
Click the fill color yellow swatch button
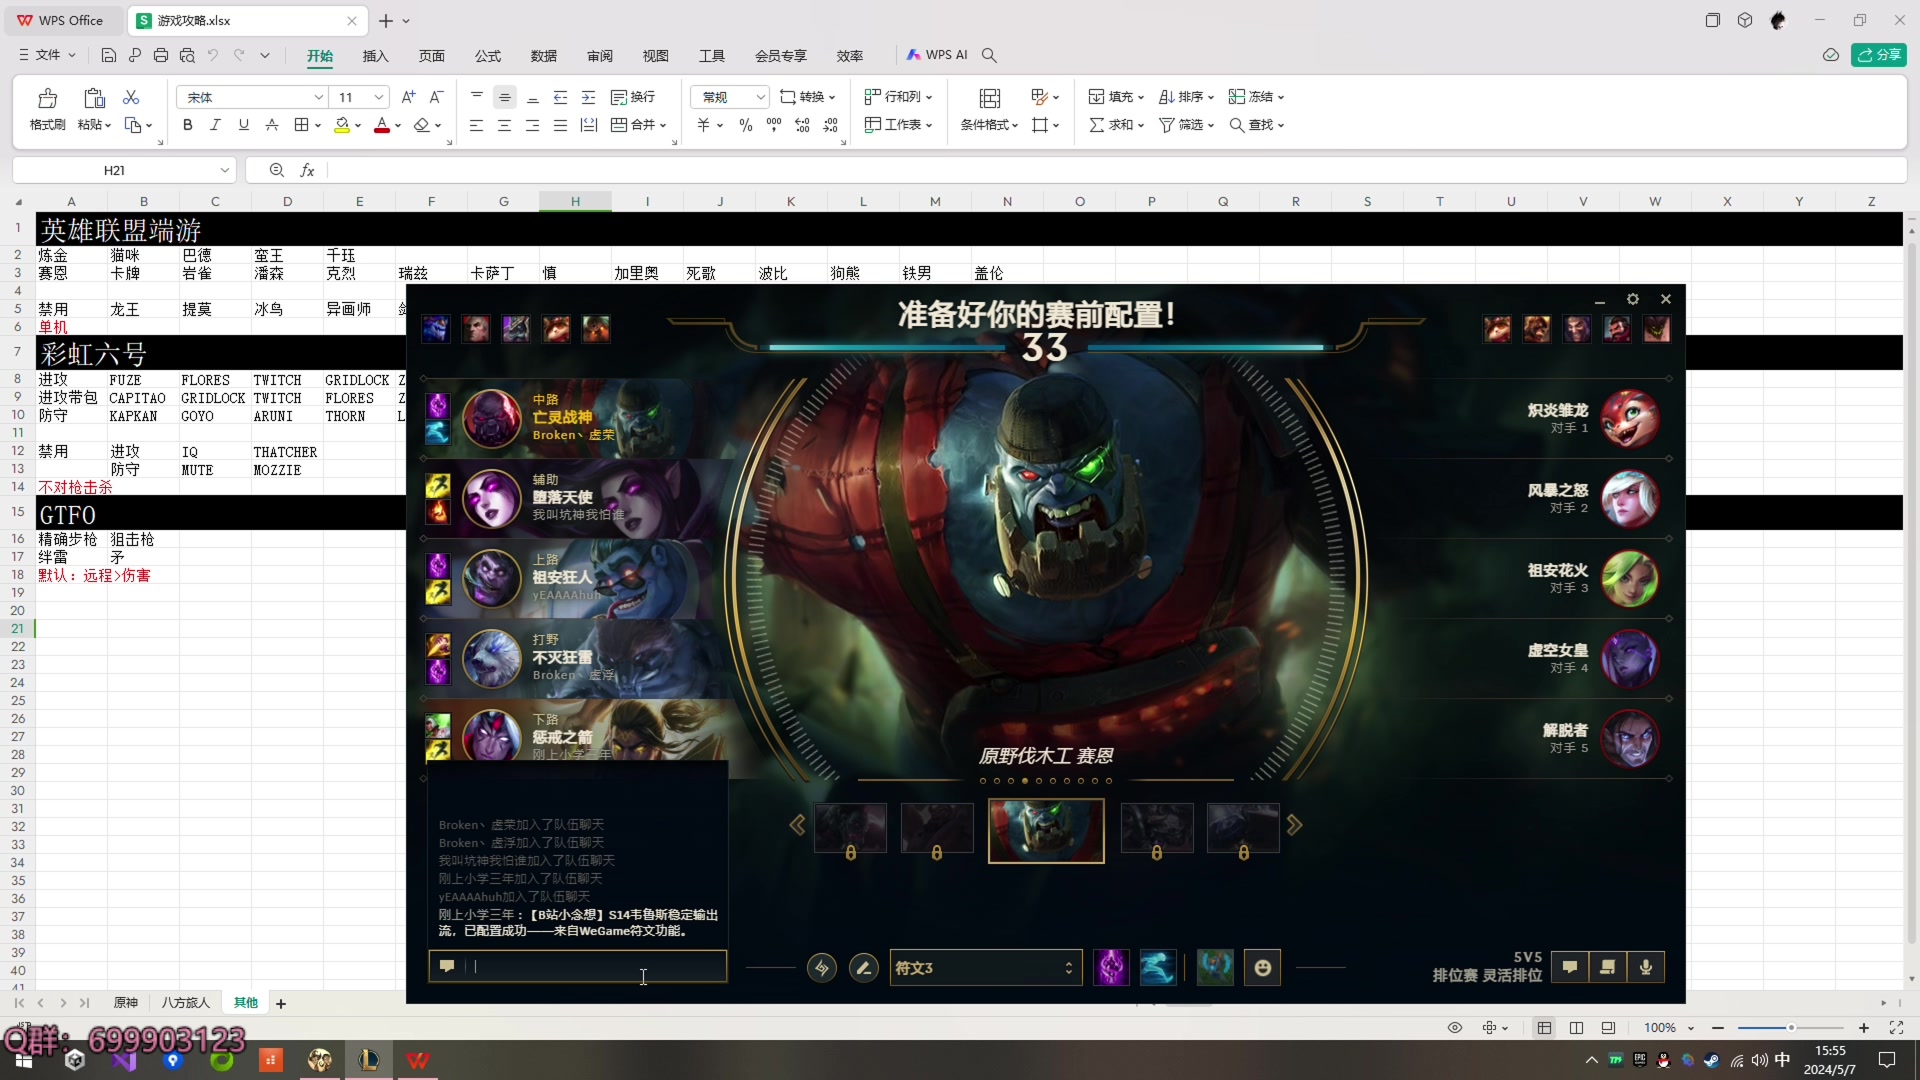coord(342,125)
